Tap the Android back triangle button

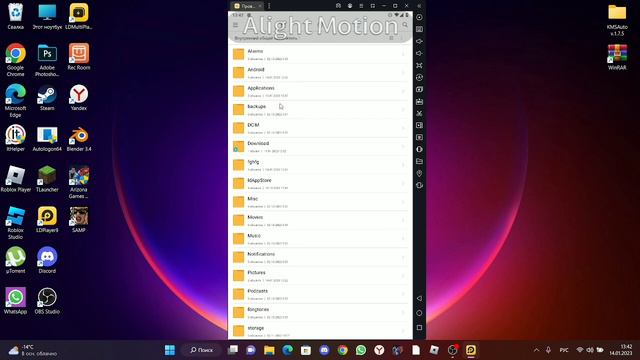pyautogui.click(x=419, y=298)
